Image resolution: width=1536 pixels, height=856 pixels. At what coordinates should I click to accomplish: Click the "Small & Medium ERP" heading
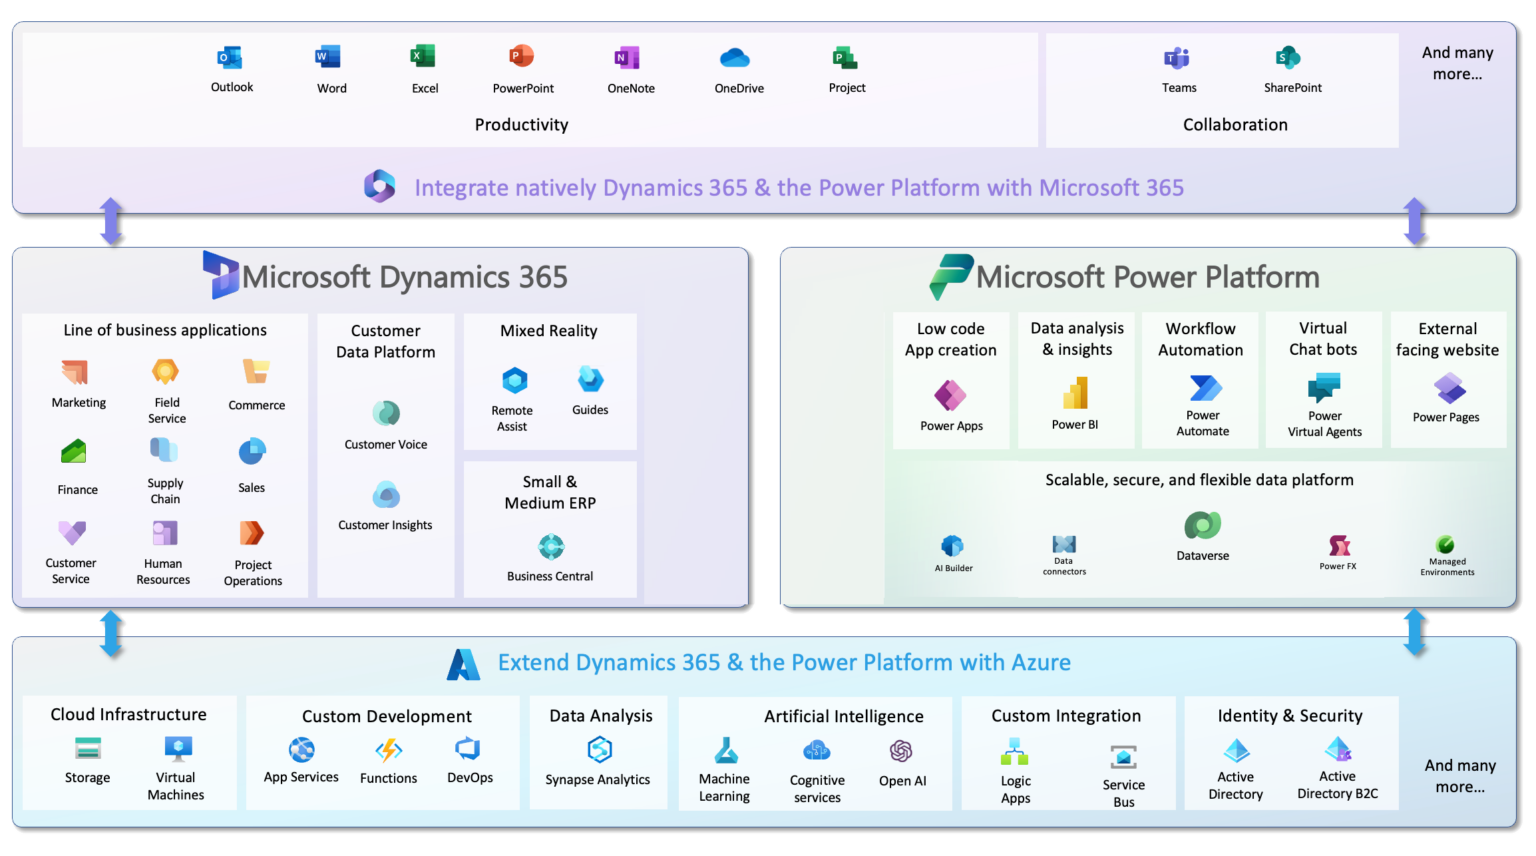pyautogui.click(x=550, y=492)
